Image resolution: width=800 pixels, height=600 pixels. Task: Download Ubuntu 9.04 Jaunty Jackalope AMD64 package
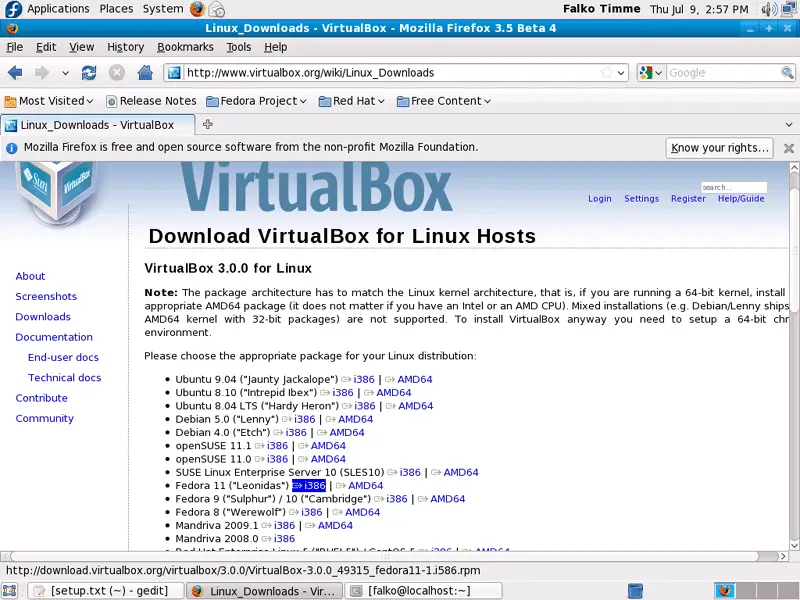point(415,379)
